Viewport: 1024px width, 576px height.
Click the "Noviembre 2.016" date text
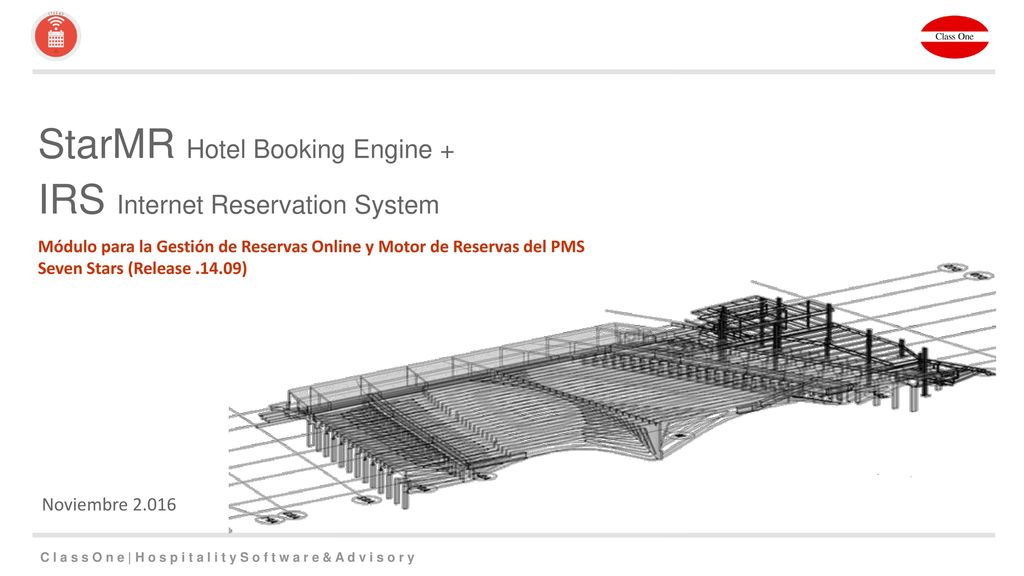[109, 504]
